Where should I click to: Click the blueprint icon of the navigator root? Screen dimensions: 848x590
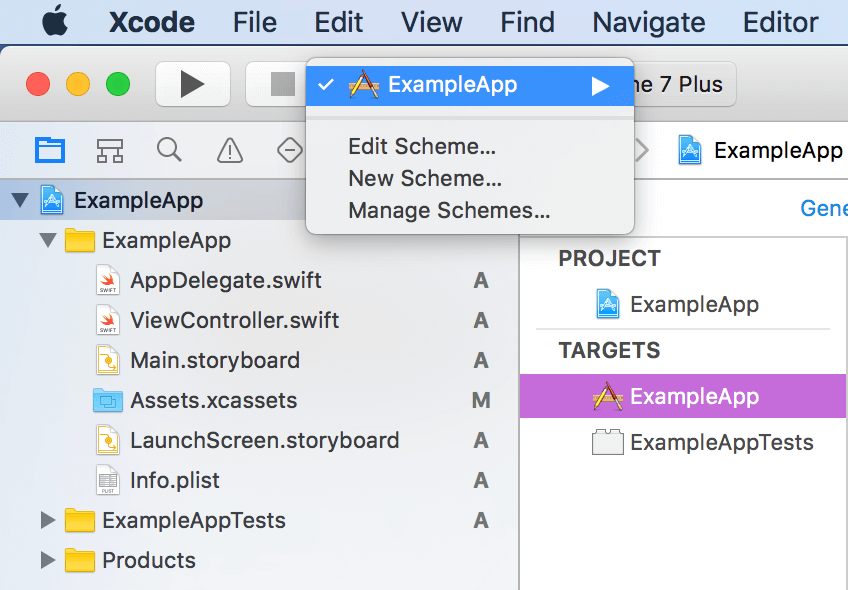click(x=52, y=200)
